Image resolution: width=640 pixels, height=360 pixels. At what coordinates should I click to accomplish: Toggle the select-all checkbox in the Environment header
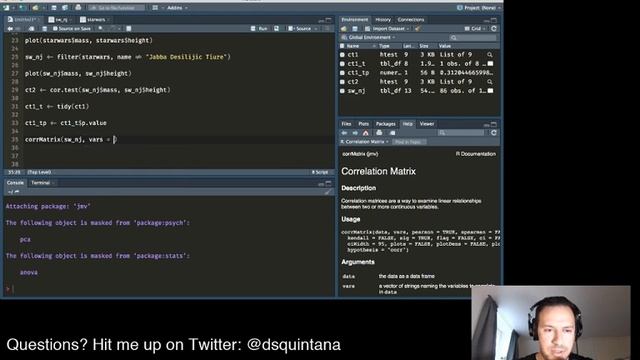pyautogui.click(x=342, y=46)
